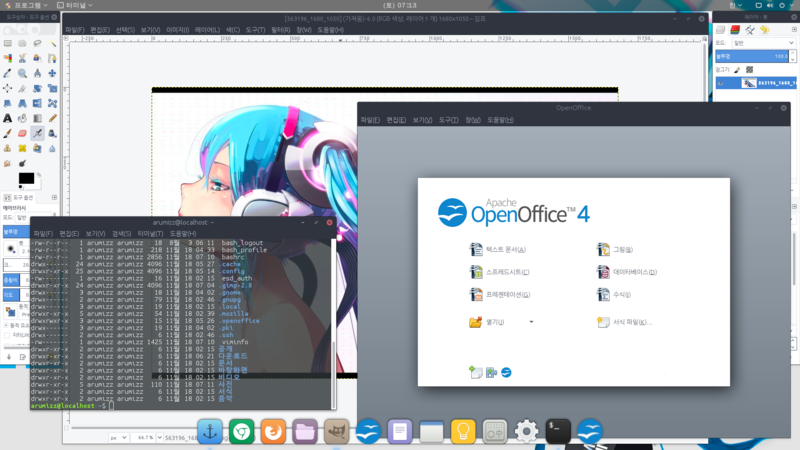This screenshot has width=800, height=450.
Task: Toggle visibility eye of the 563196 layer
Action: [720, 83]
